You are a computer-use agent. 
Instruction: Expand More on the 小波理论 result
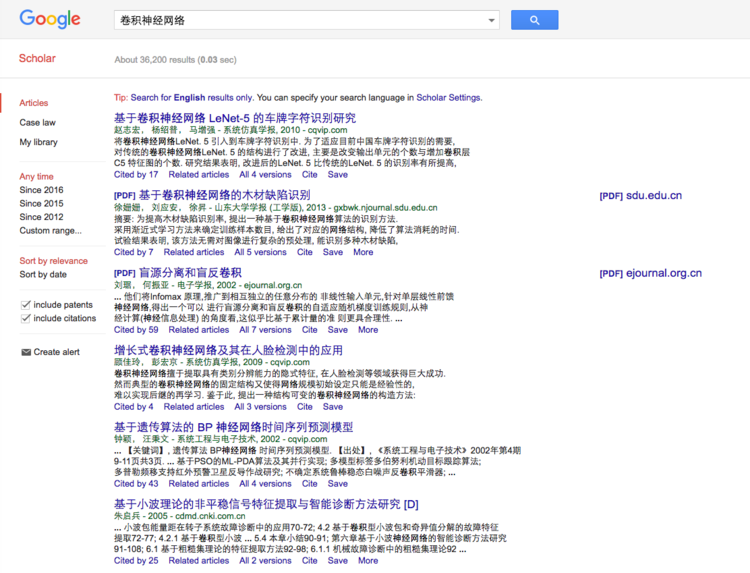368,561
